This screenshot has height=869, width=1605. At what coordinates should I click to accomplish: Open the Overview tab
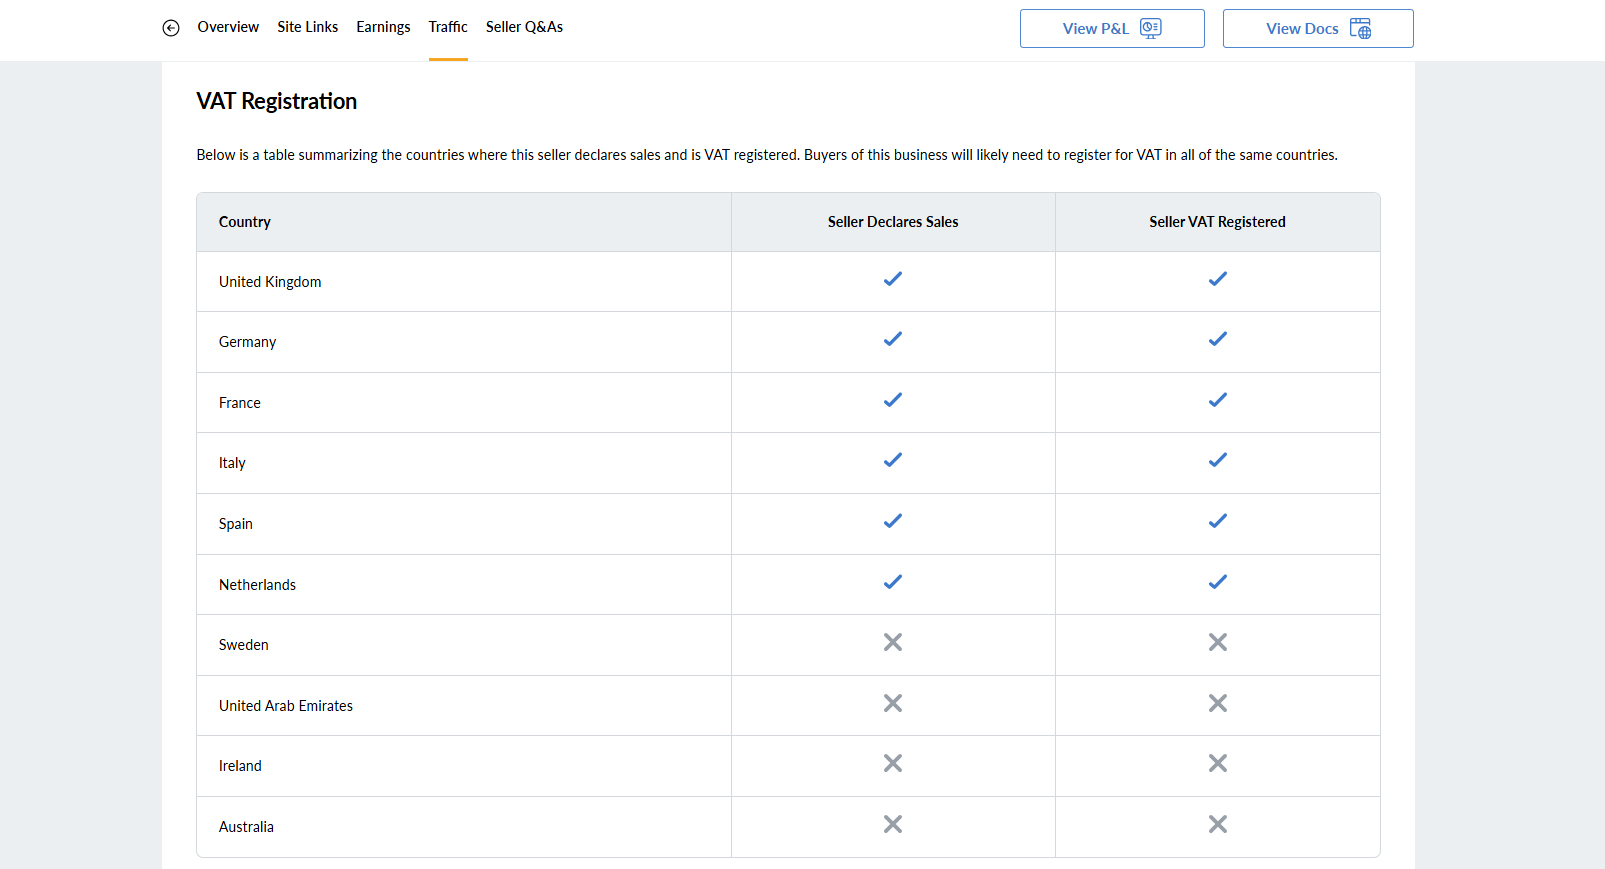coord(228,27)
